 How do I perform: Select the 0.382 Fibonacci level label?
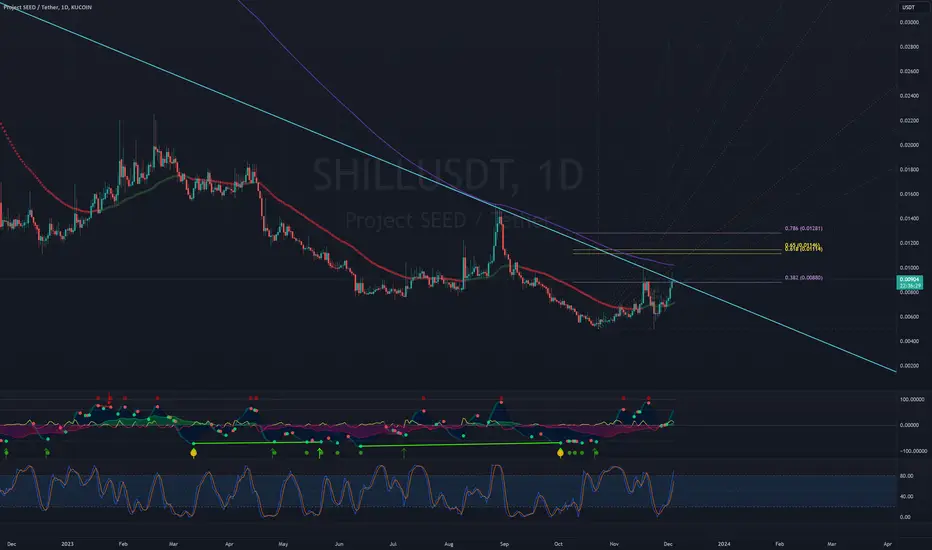[804, 278]
